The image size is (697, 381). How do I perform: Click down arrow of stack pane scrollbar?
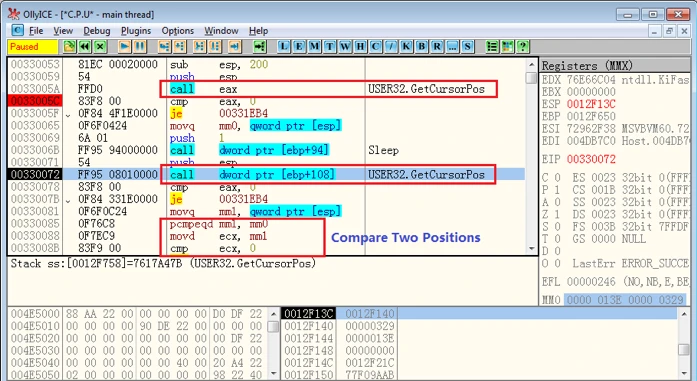click(x=684, y=373)
